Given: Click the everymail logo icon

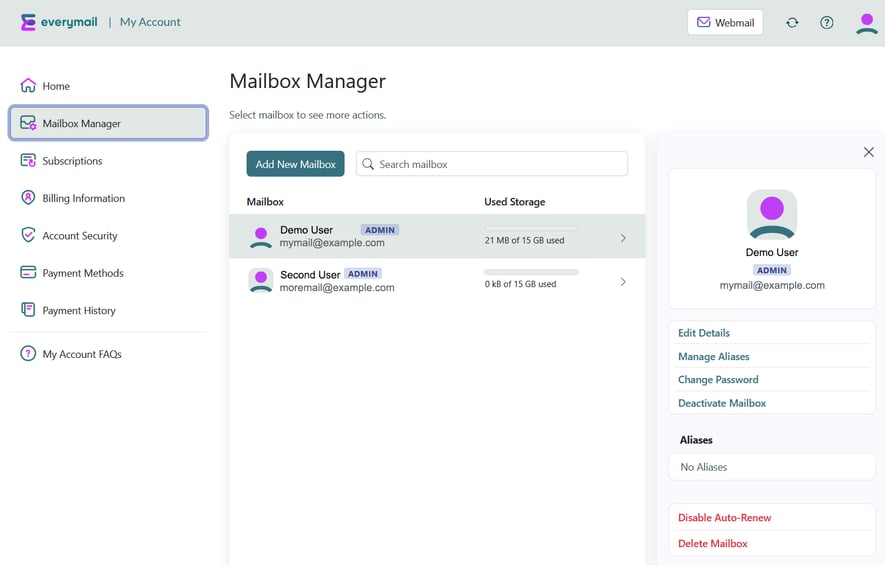Looking at the screenshot, I should 28,22.
